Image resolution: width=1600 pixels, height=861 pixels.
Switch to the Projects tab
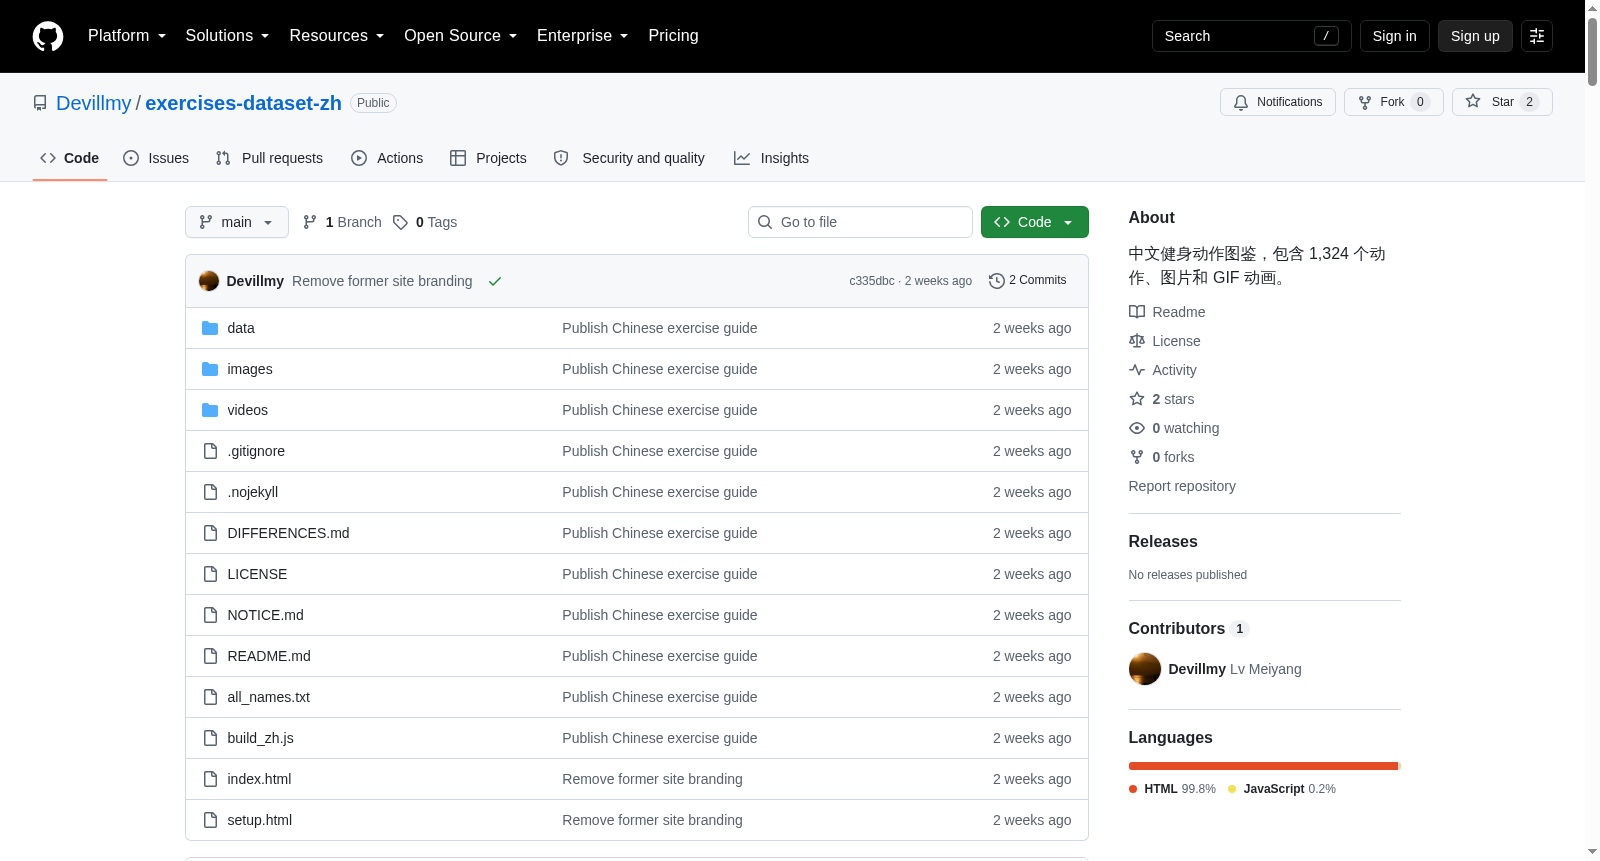coord(488,158)
